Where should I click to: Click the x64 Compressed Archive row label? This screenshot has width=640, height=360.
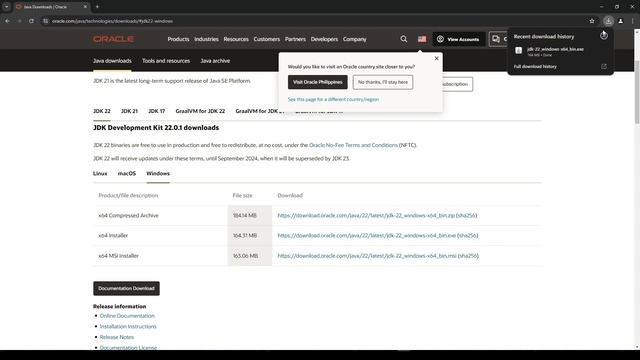tap(128, 215)
